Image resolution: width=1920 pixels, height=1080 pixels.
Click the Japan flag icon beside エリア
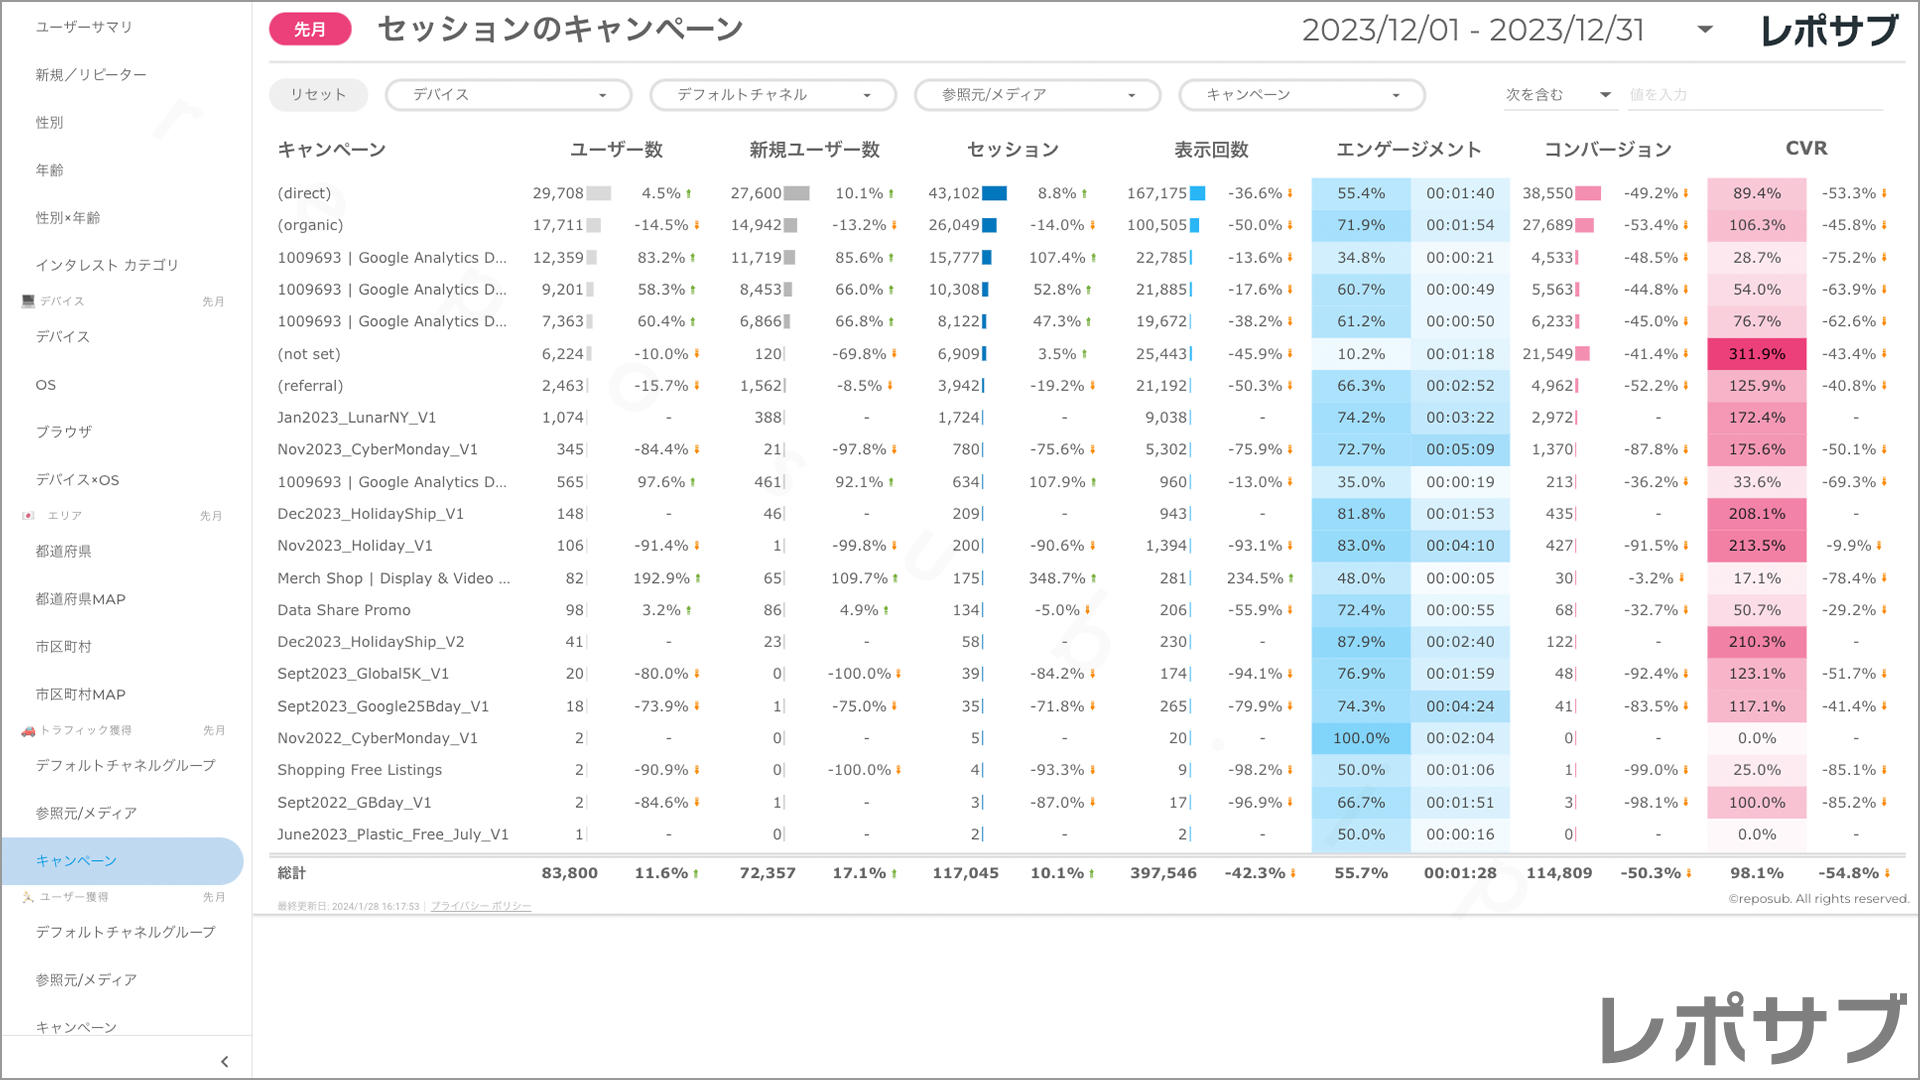28,516
